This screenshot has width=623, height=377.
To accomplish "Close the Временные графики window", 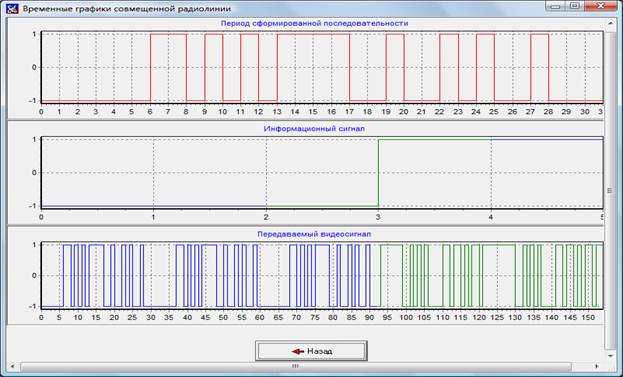I will pyautogui.click(x=601, y=6).
